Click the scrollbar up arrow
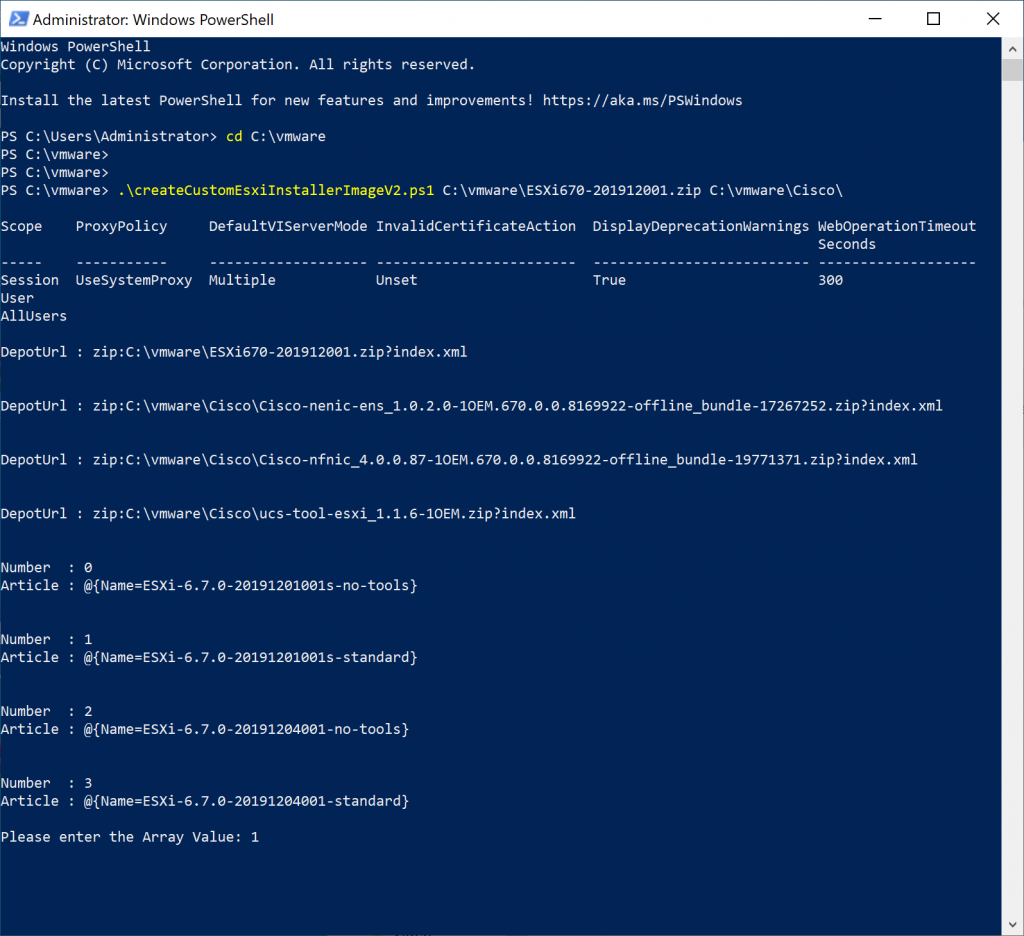Image resolution: width=1024 pixels, height=936 pixels. 1012,48
